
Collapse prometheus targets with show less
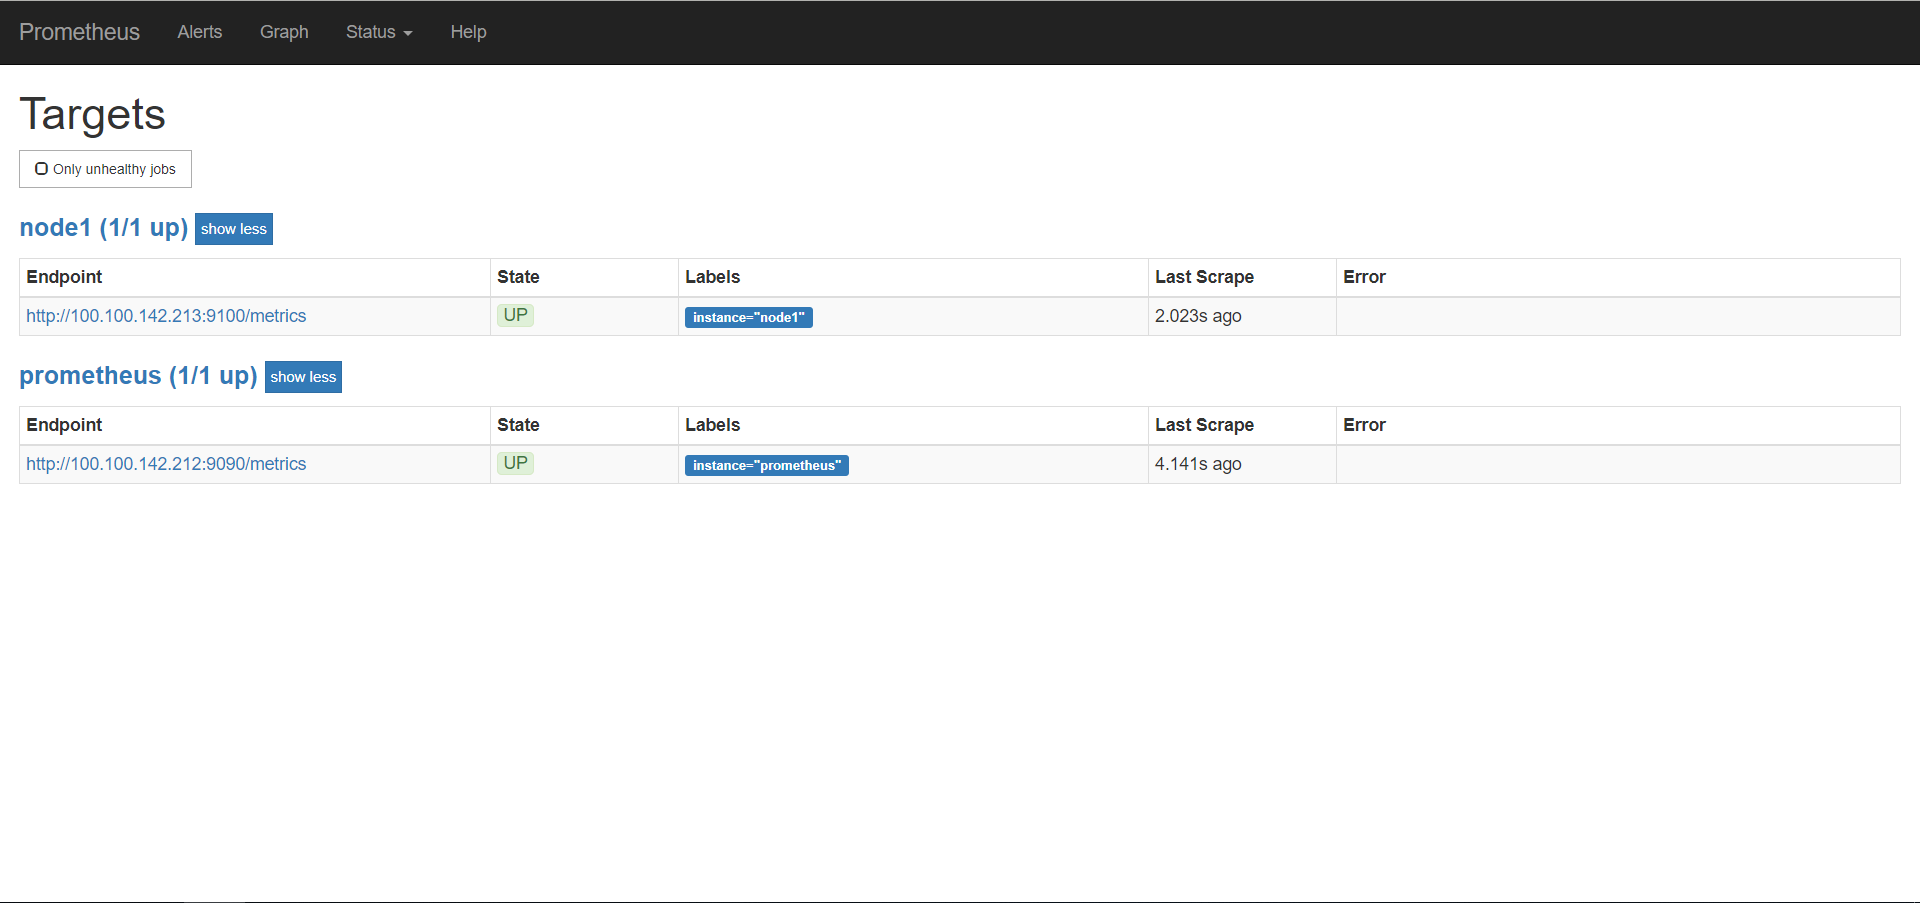[x=303, y=377]
